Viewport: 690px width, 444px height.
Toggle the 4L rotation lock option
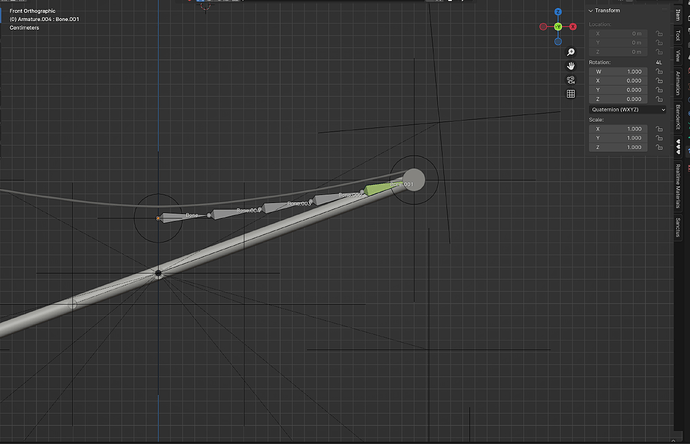[x=659, y=62]
